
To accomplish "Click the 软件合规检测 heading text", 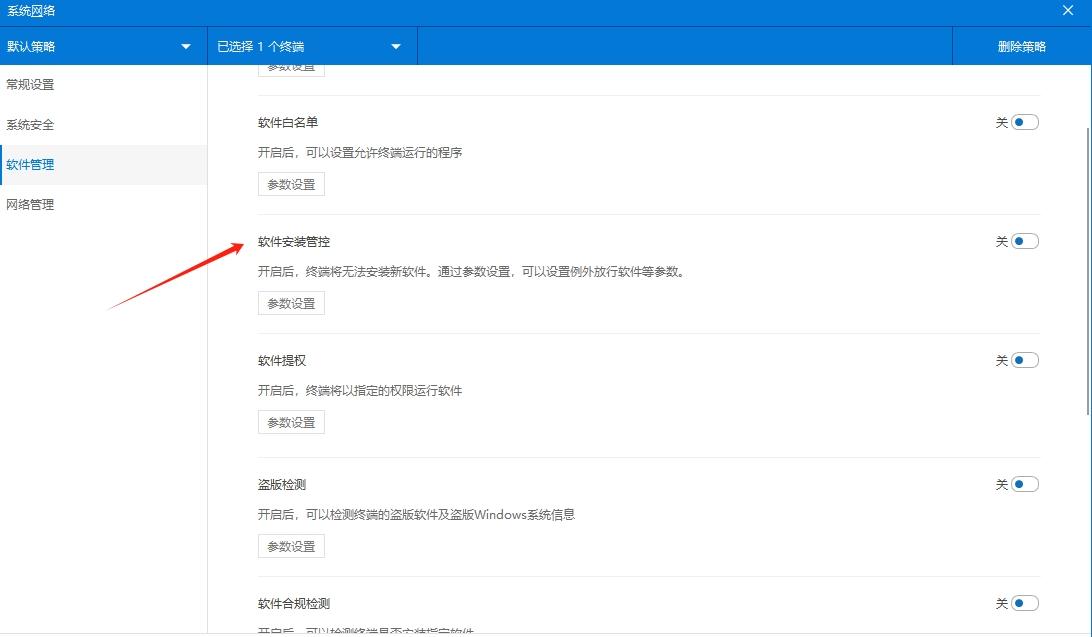I will 294,604.
